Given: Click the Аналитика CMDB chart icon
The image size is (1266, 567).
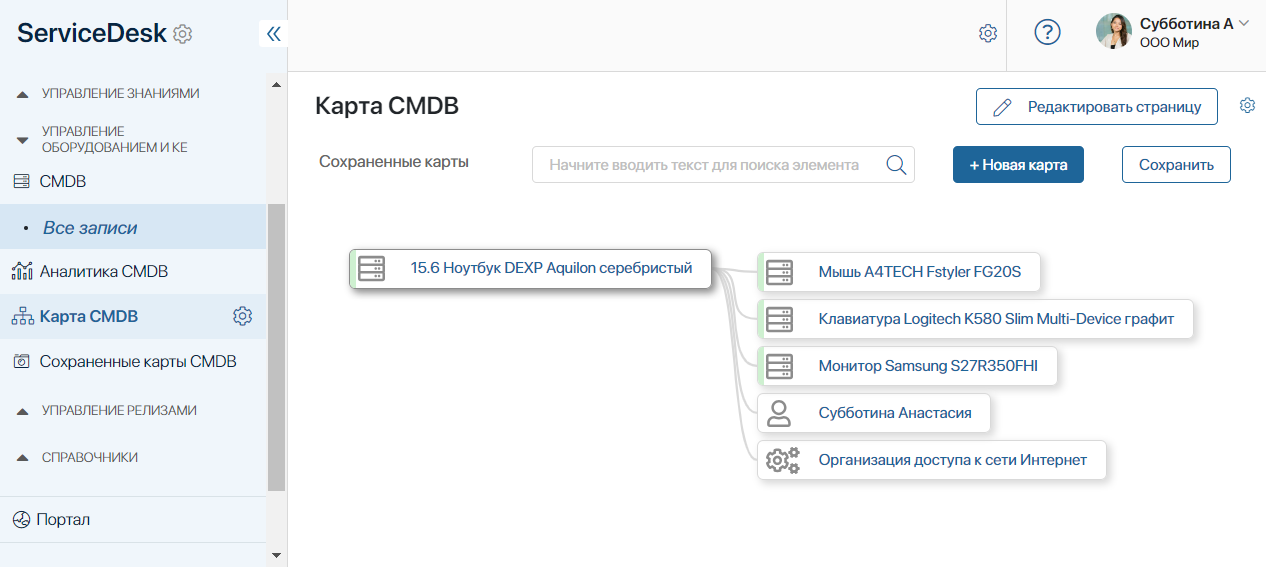Looking at the screenshot, I should 21,271.
